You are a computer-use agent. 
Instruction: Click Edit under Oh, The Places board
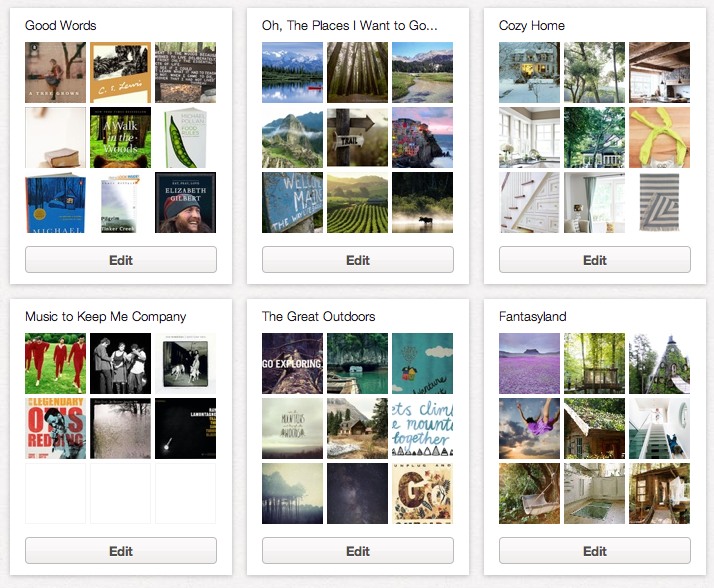pyautogui.click(x=357, y=260)
